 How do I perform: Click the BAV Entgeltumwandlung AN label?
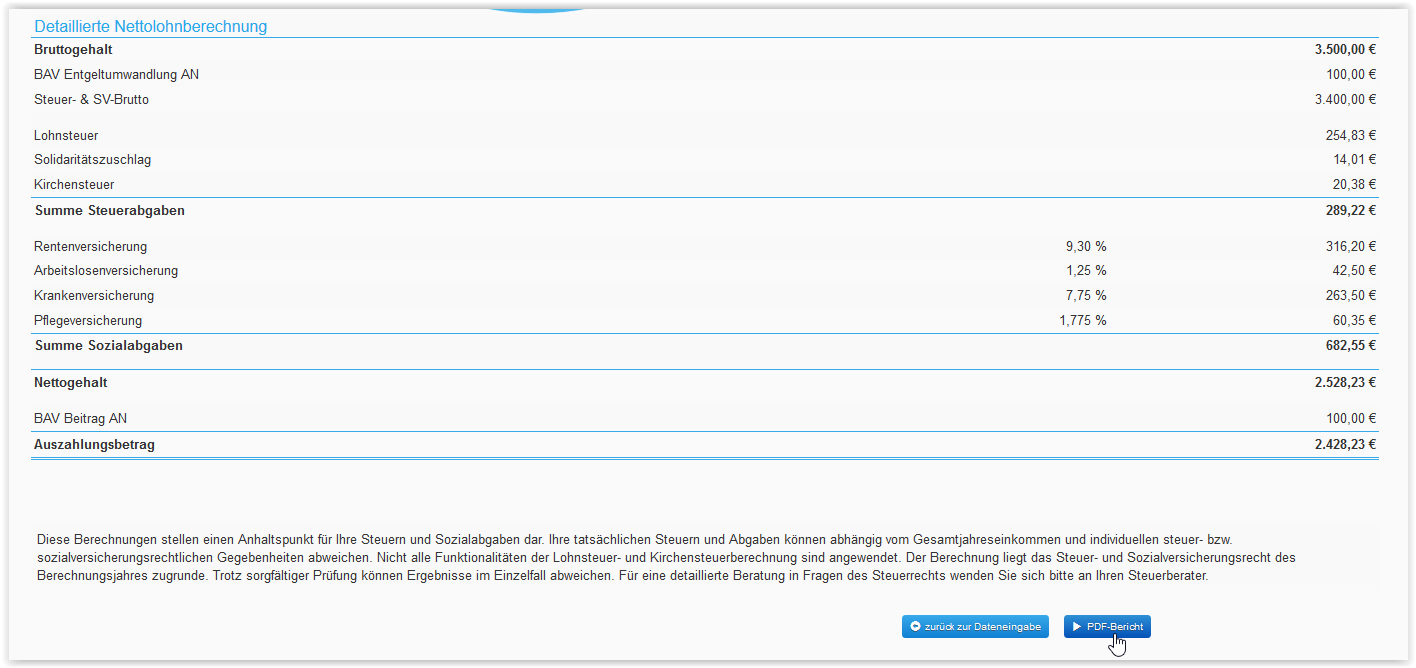[x=116, y=74]
